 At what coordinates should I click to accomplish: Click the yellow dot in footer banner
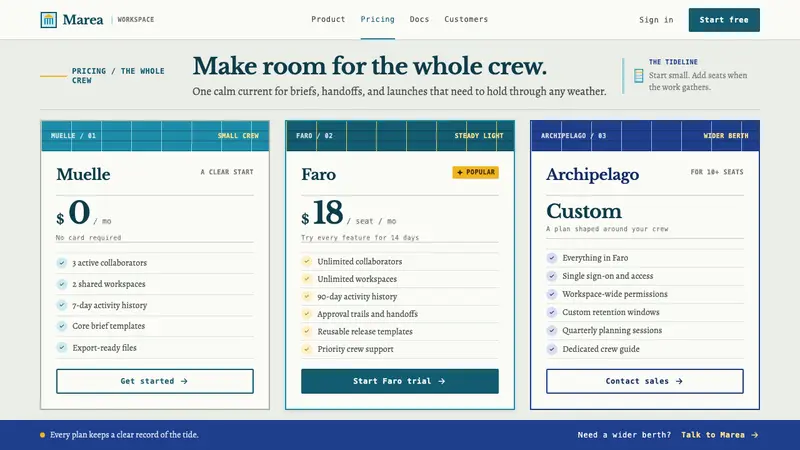coord(42,435)
